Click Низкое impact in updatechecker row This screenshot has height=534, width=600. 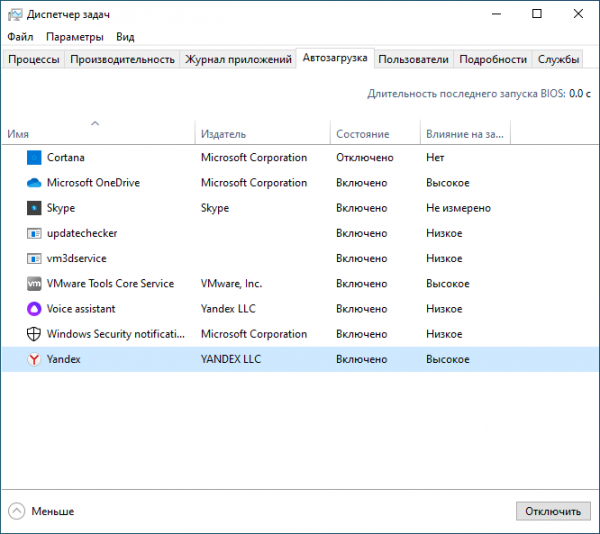pyautogui.click(x=444, y=233)
